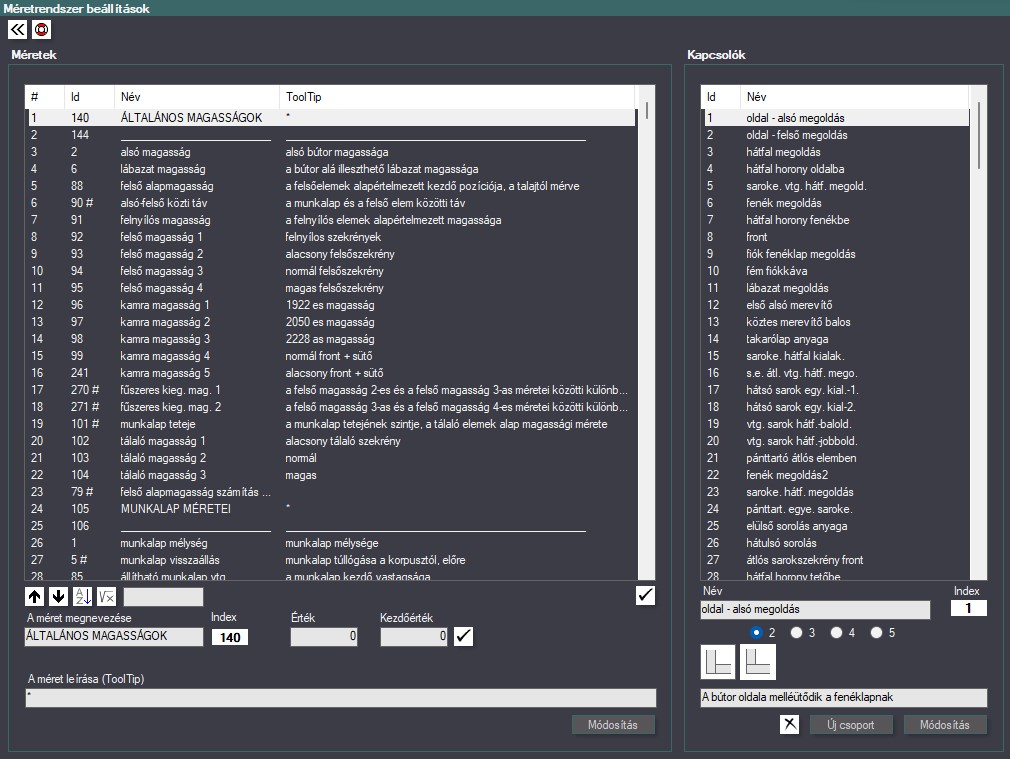Select radio option 2
The width and height of the screenshot is (1010, 759).
[756, 633]
